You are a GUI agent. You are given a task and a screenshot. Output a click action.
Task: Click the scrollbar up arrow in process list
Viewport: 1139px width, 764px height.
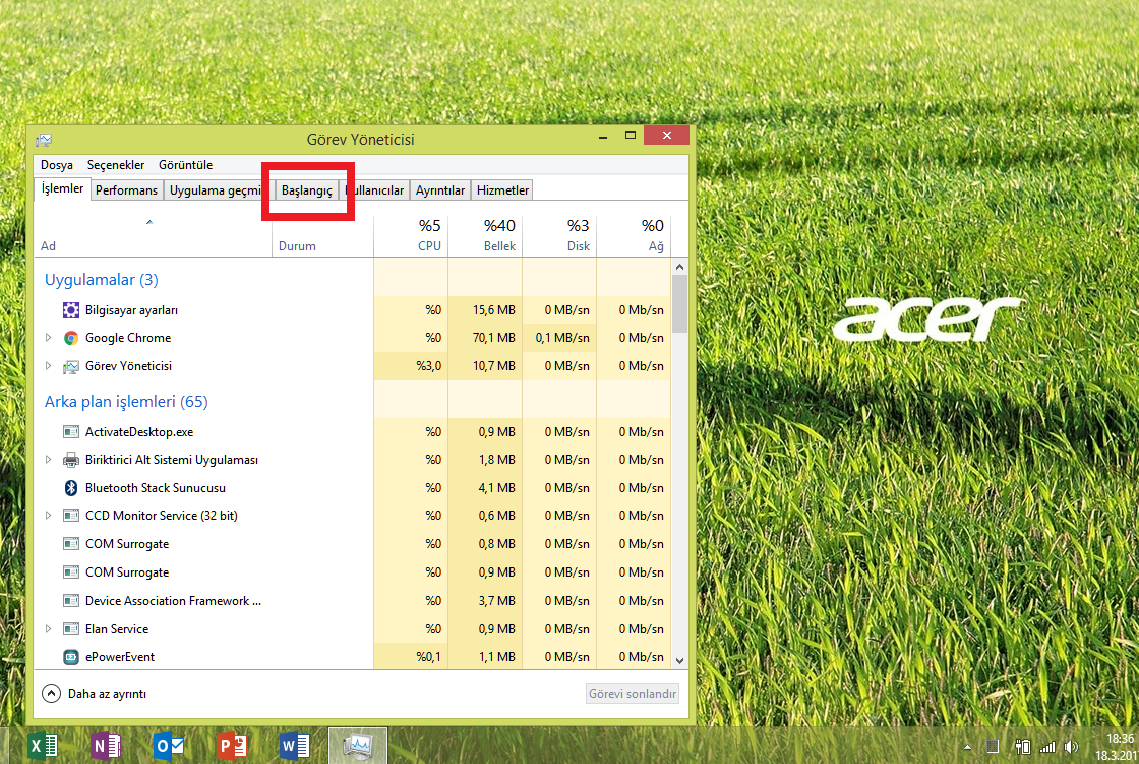[x=680, y=267]
